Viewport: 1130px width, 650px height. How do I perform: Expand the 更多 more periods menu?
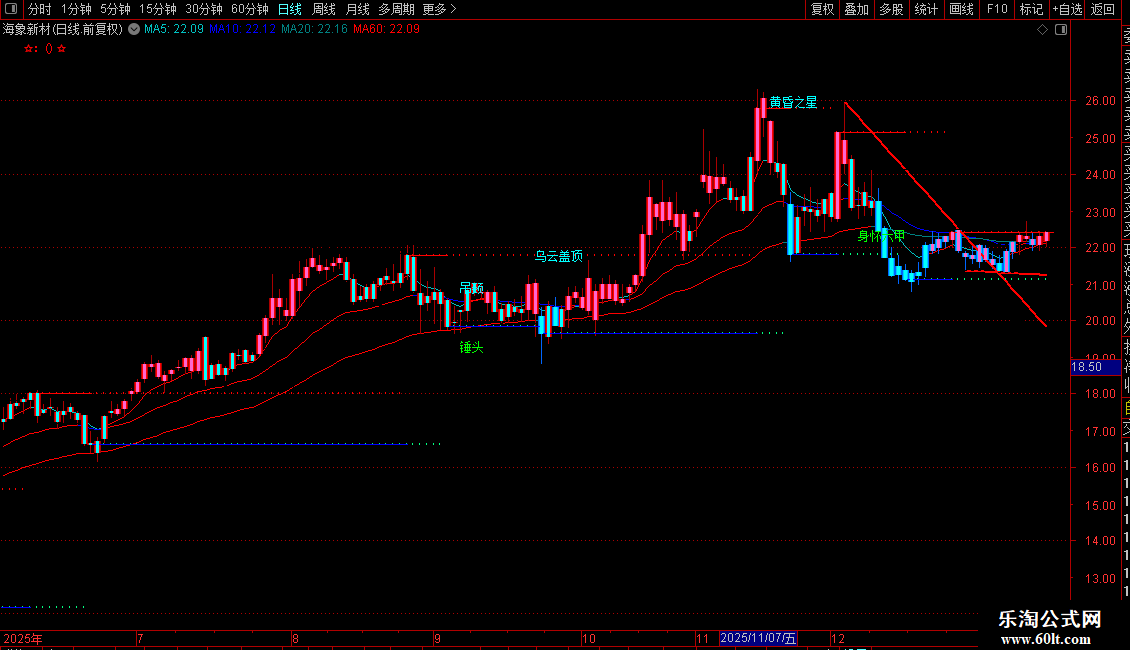pyautogui.click(x=440, y=9)
